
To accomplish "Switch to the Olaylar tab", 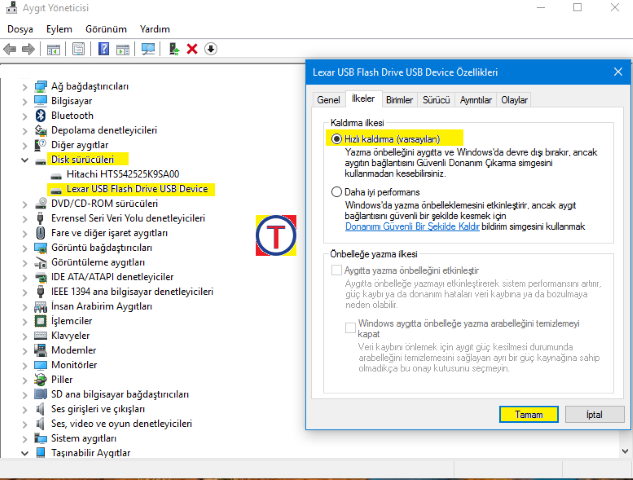I will pos(514,100).
